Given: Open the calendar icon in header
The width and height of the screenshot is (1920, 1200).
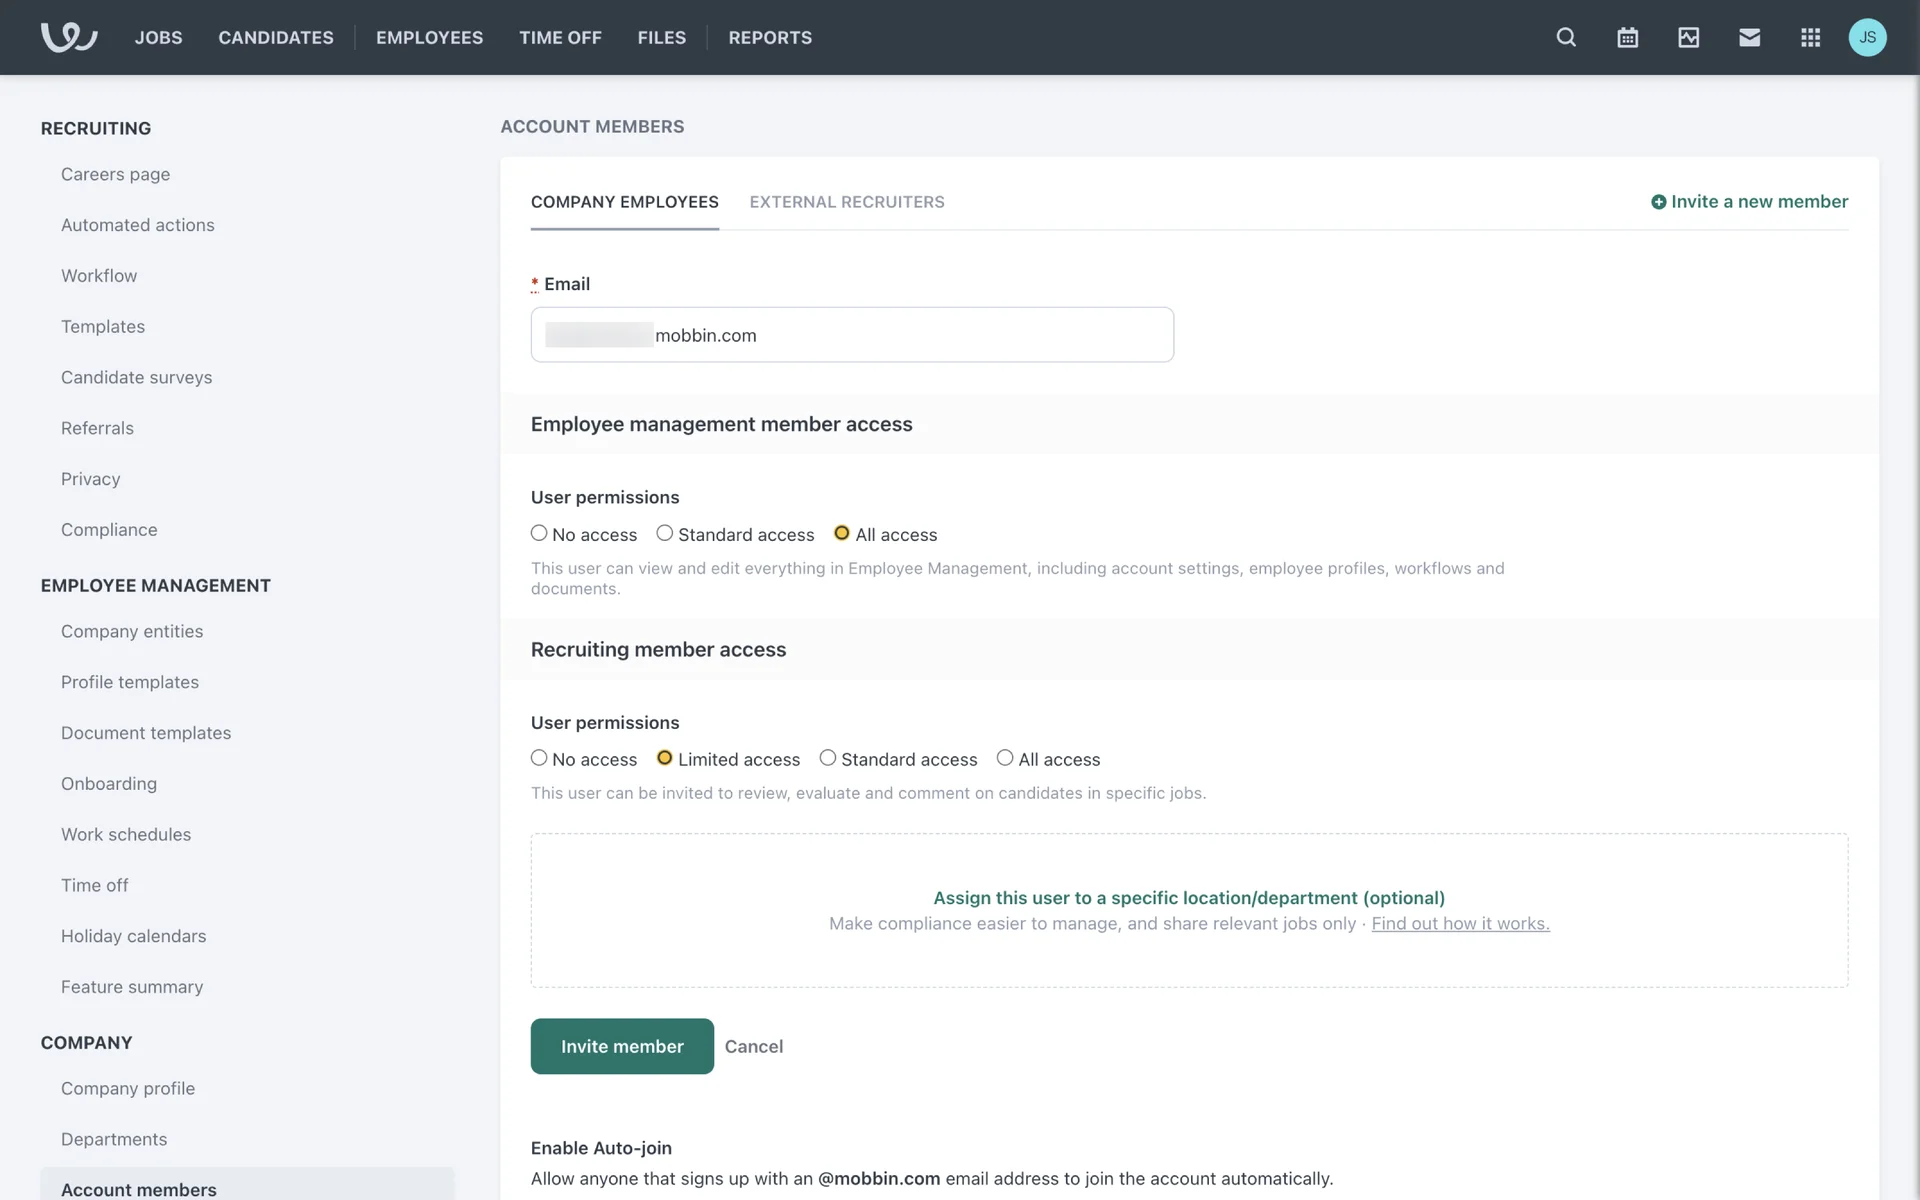Looking at the screenshot, I should coord(1627,37).
